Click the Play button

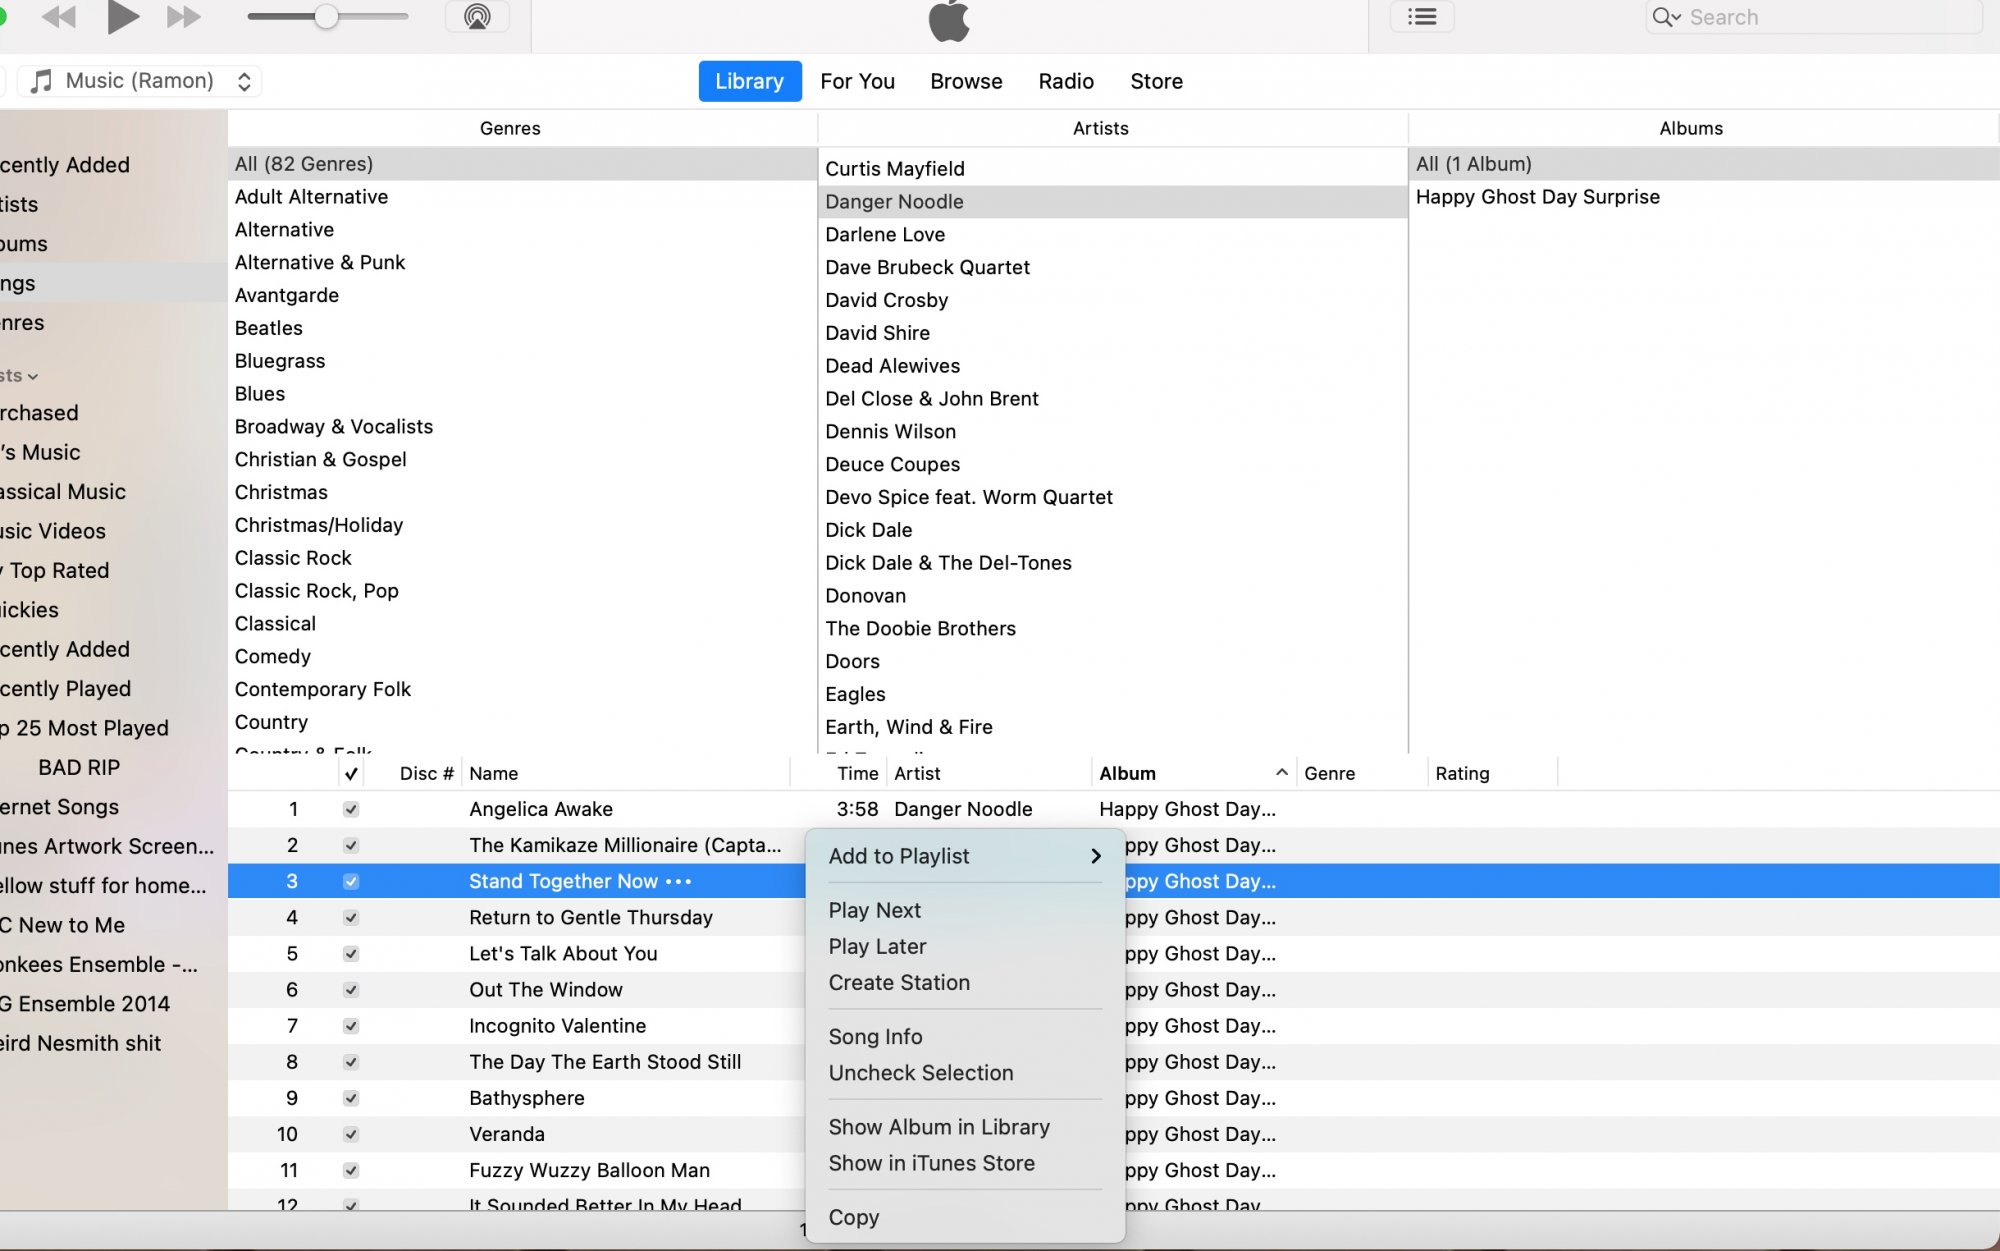[x=123, y=17]
